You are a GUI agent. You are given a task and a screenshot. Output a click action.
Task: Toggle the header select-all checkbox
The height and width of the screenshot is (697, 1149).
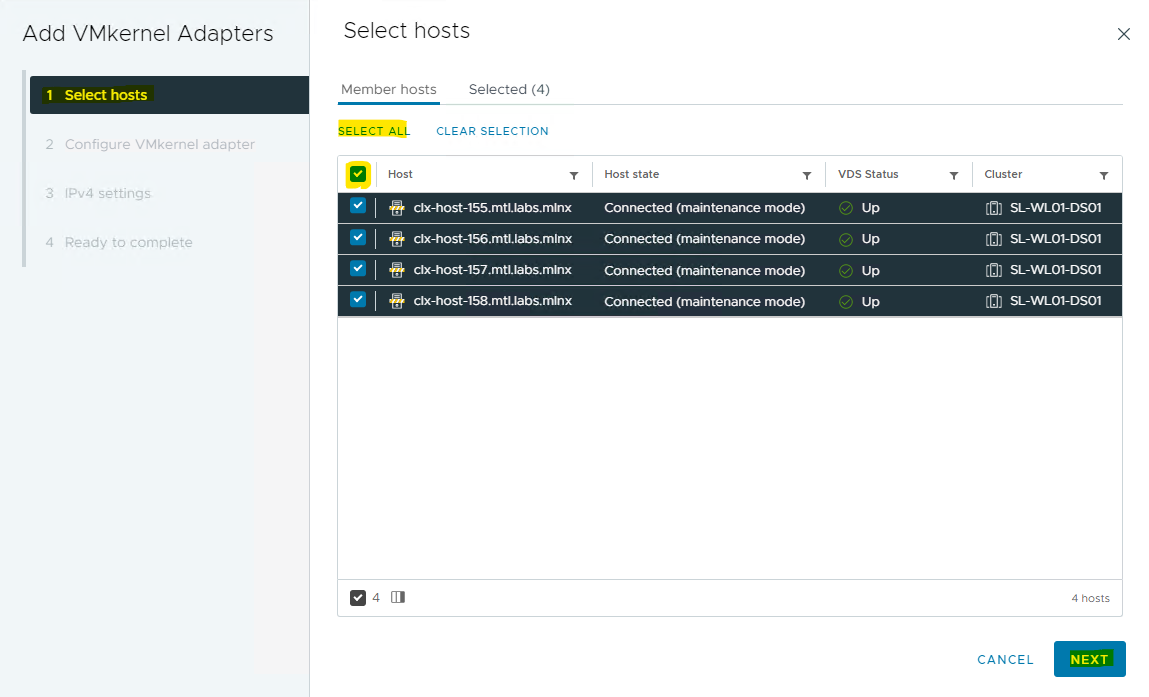coord(358,174)
